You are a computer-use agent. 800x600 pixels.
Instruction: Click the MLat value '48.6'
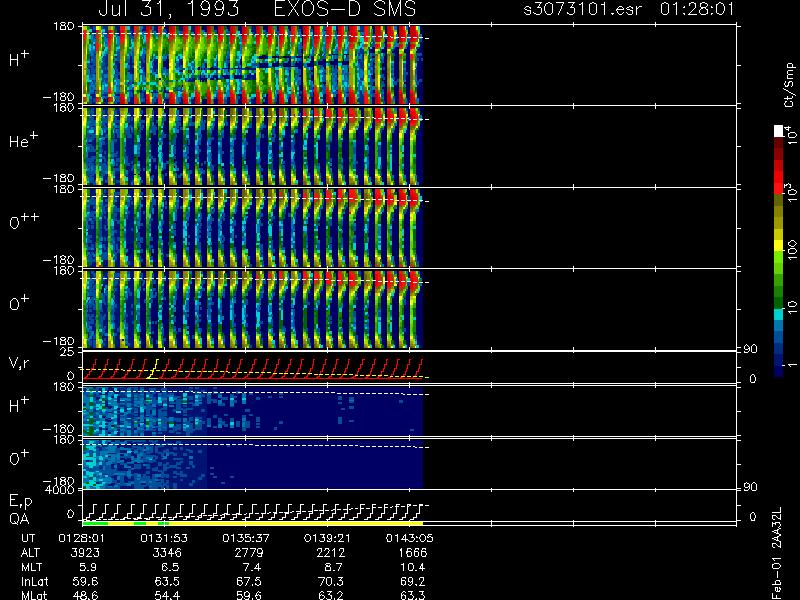coord(85,595)
